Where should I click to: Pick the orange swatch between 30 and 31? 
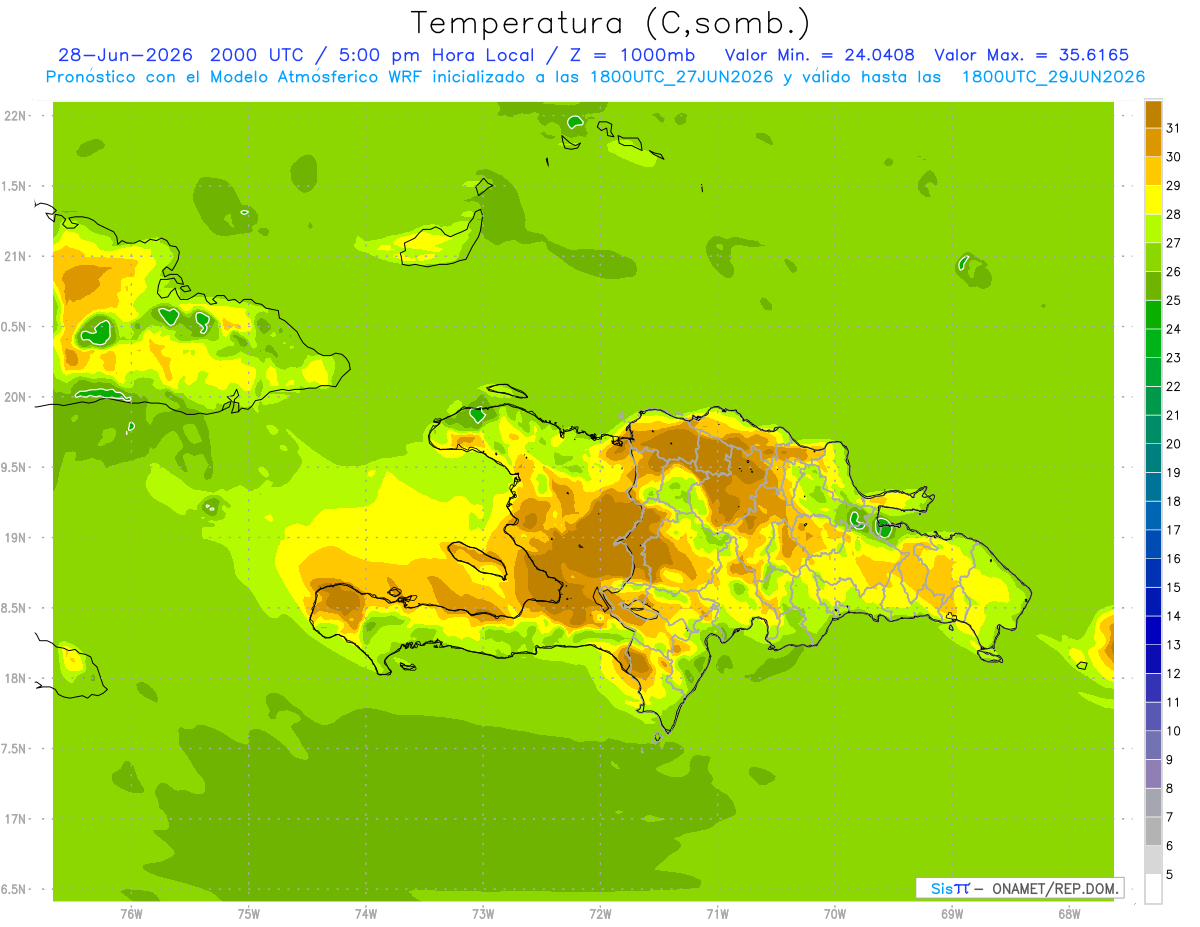[1153, 142]
